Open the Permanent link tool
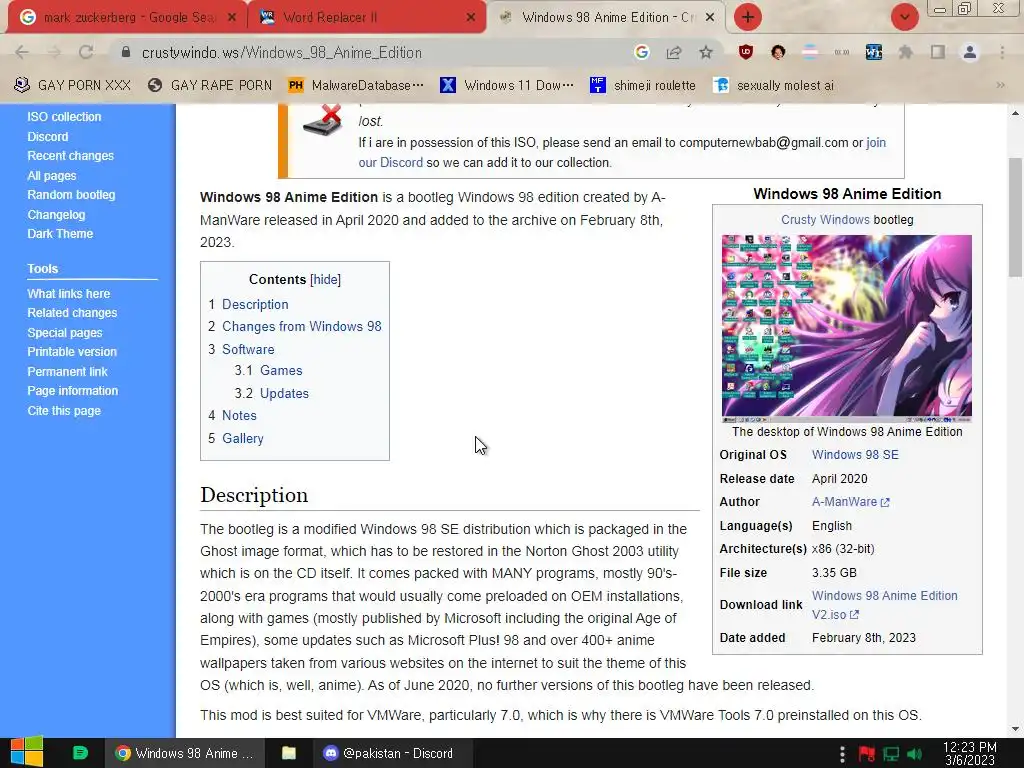The height and width of the screenshot is (768, 1024). [x=67, y=372]
